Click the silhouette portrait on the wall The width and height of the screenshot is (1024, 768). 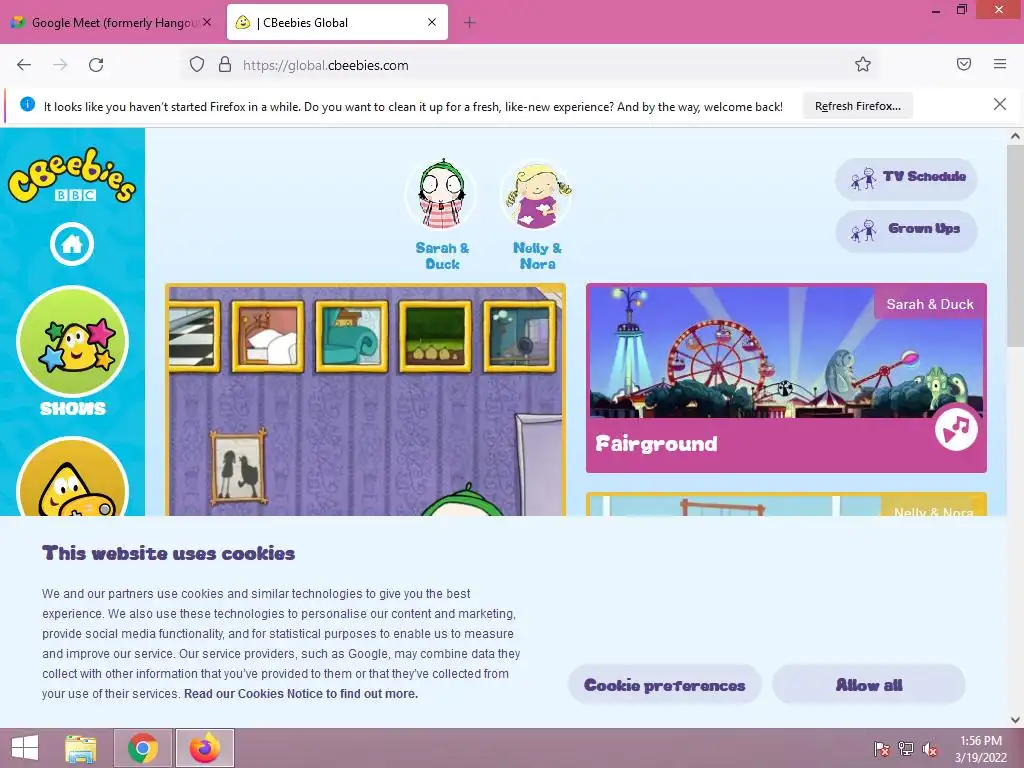238,466
